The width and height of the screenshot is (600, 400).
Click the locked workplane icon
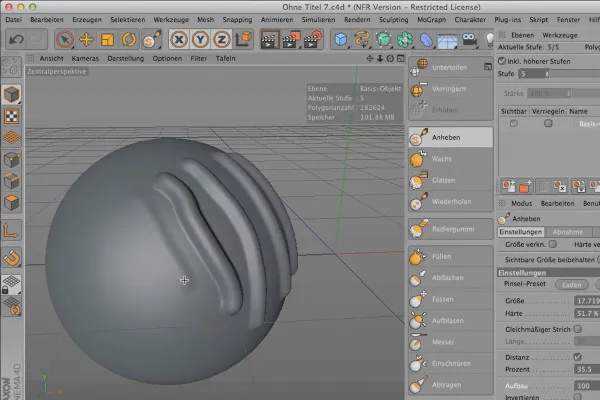(11, 284)
